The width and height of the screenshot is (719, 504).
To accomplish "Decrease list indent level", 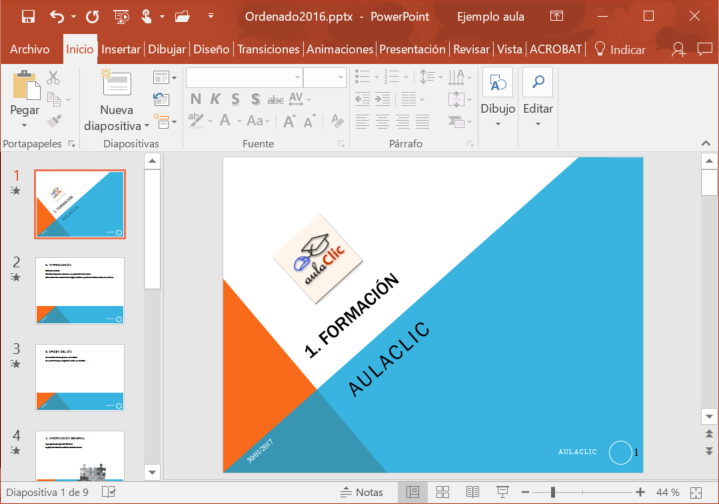I will (362, 99).
